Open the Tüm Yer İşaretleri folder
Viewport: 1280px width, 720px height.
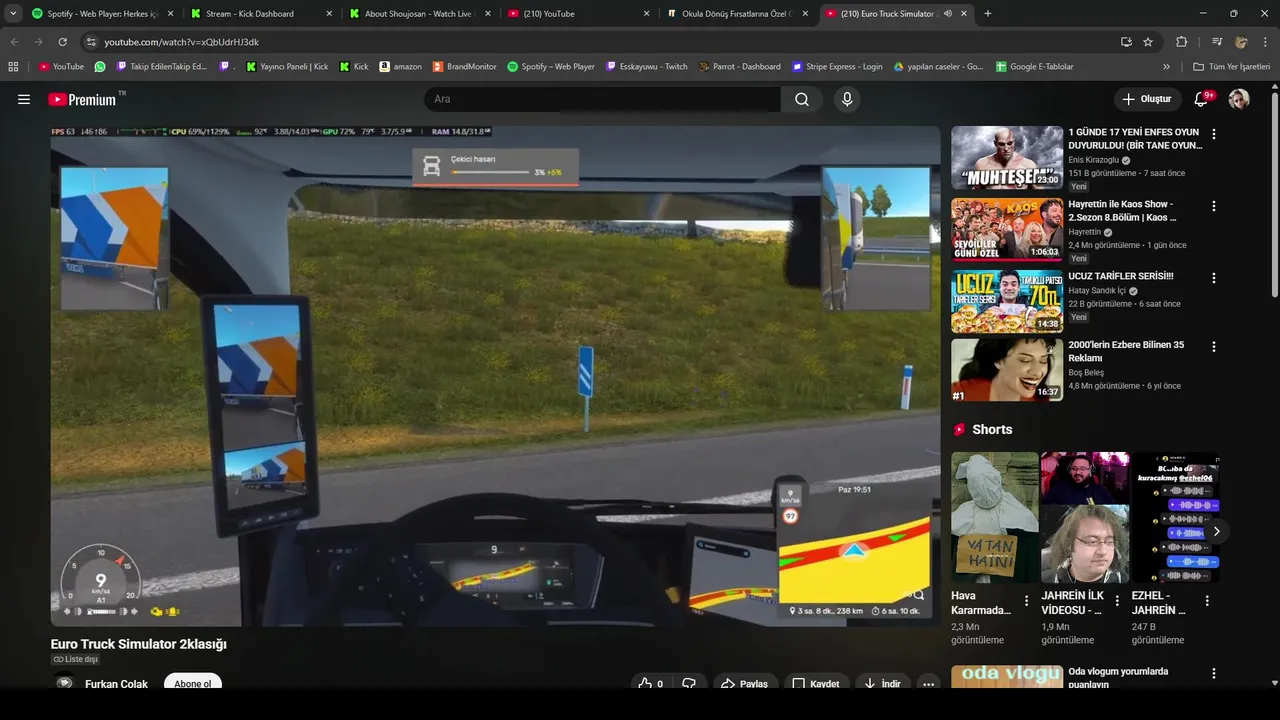pyautogui.click(x=1232, y=66)
